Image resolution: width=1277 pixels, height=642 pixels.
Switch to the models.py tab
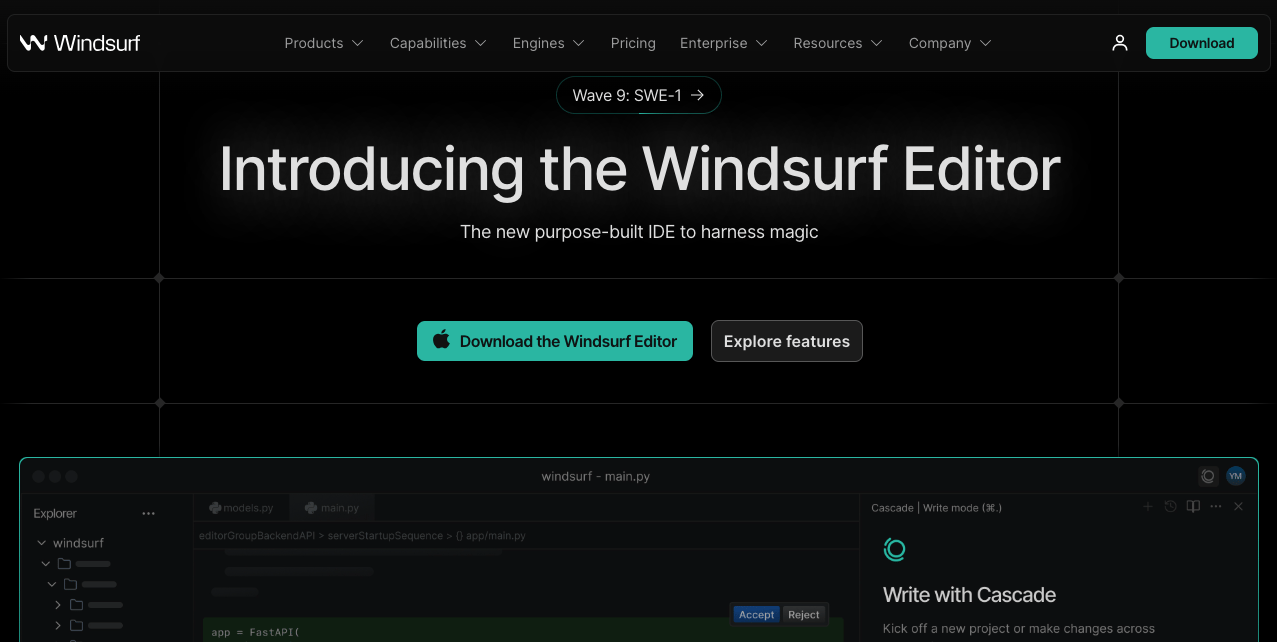coord(241,508)
